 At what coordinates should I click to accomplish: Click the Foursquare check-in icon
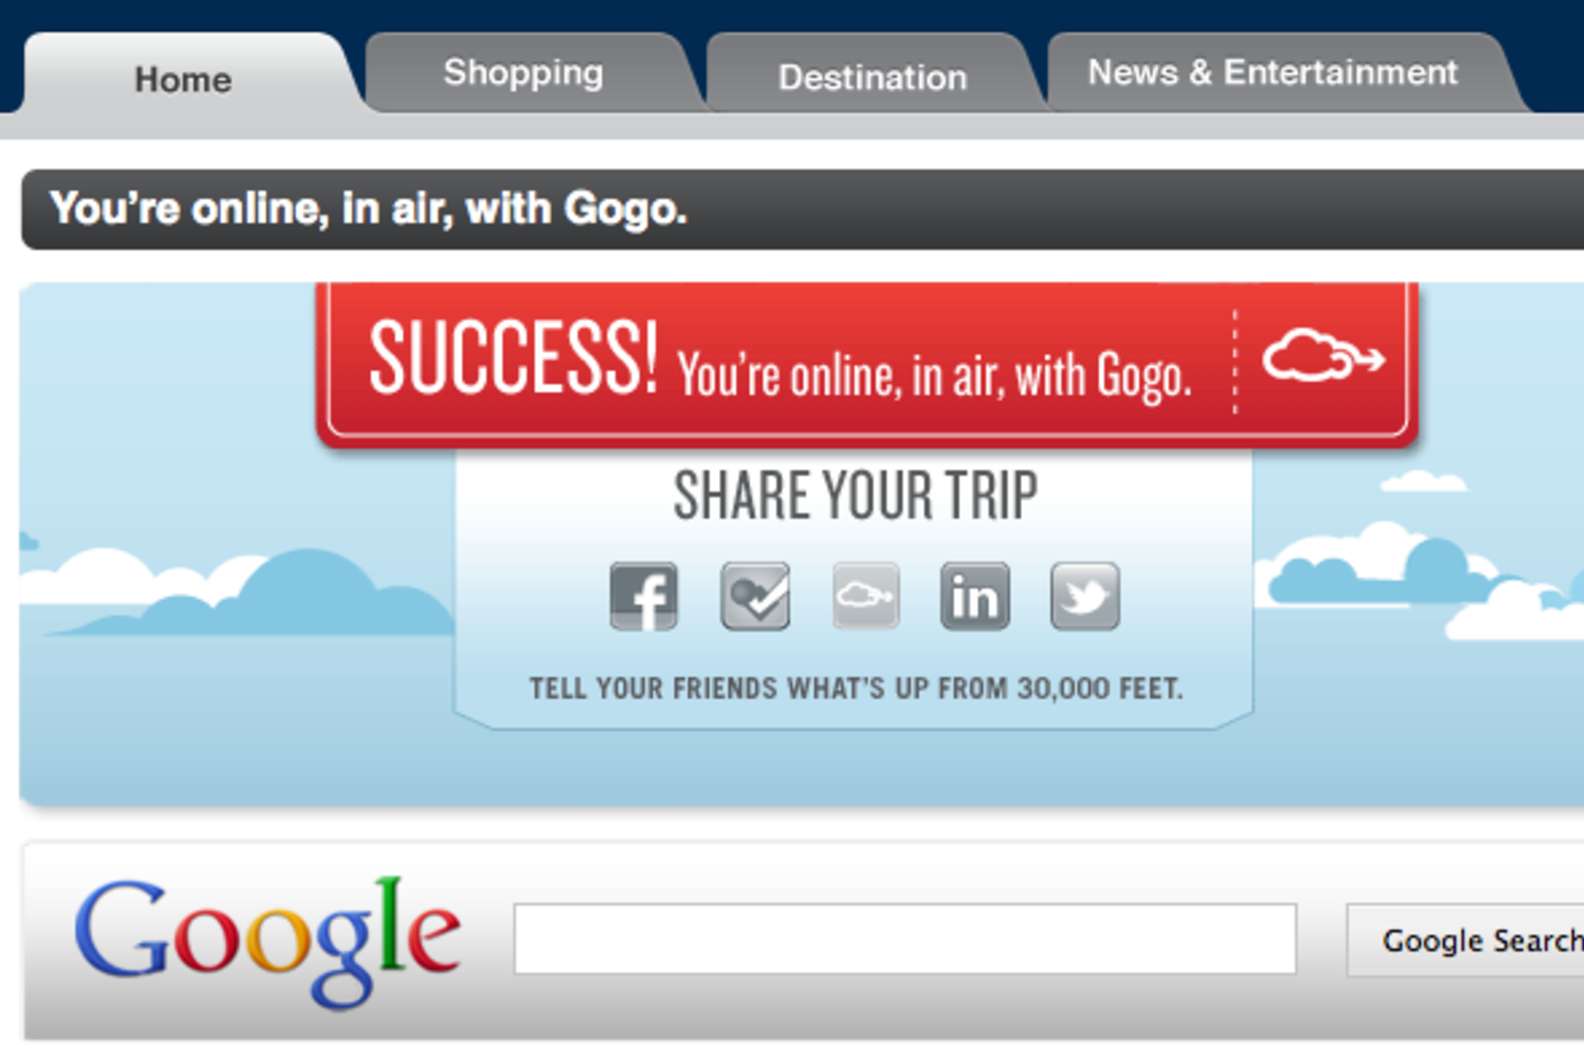(x=755, y=596)
